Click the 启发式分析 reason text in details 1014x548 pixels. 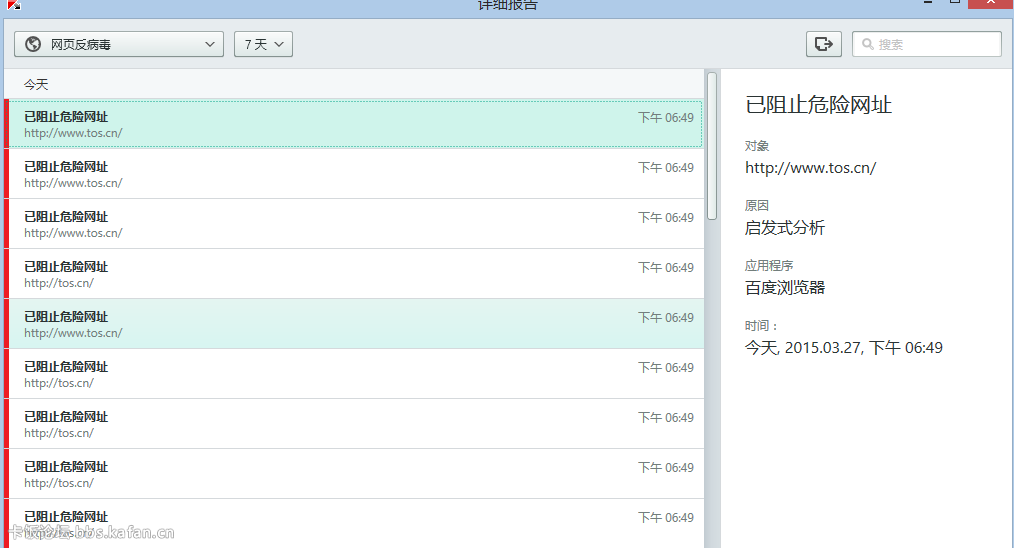pos(784,228)
